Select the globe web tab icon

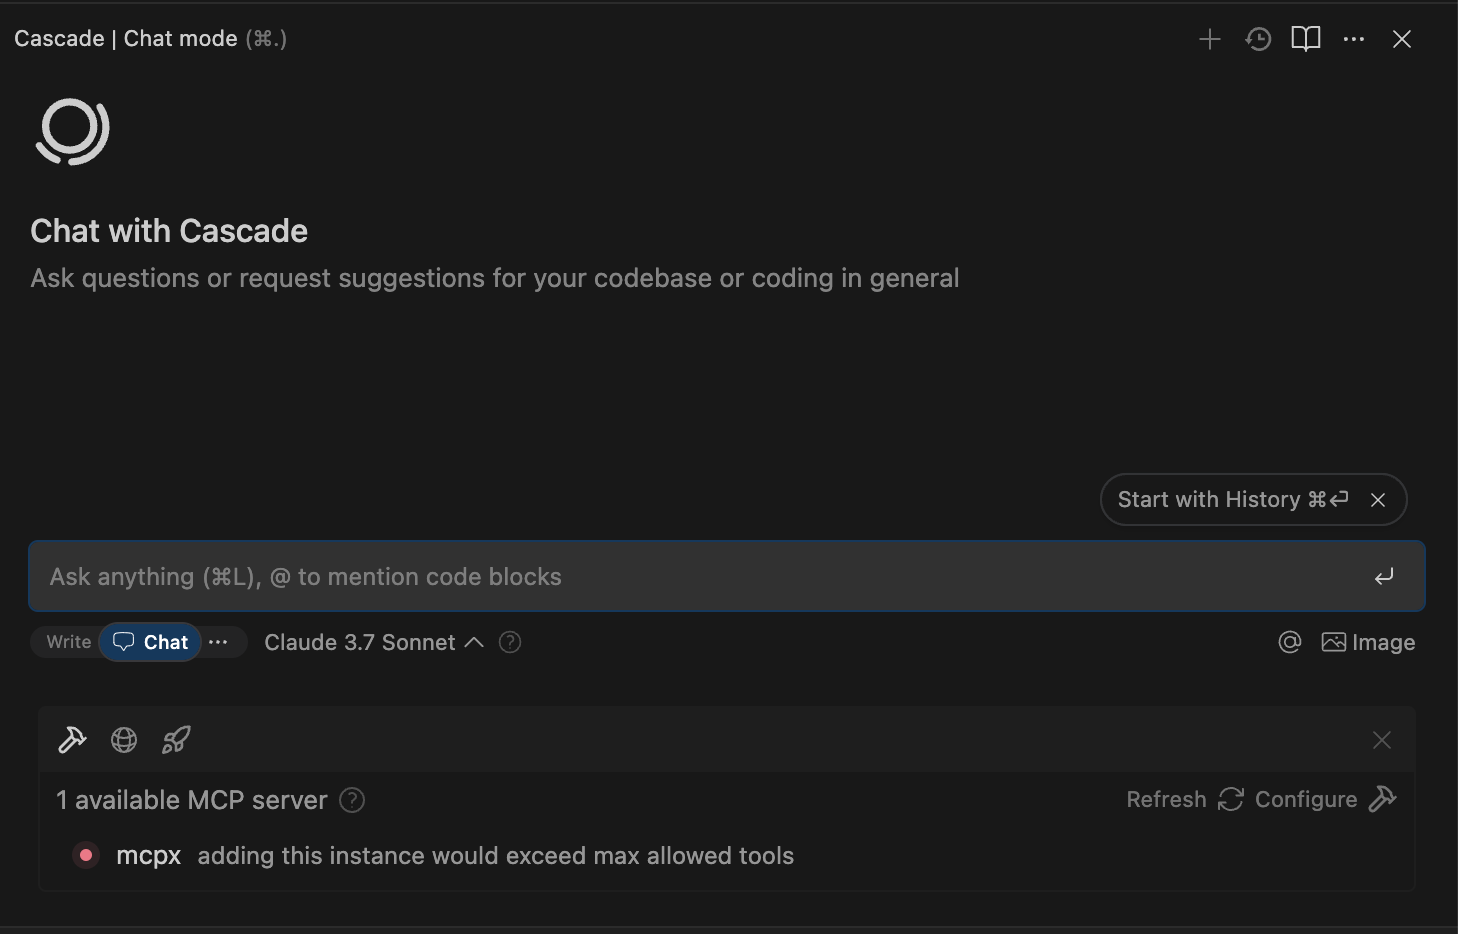point(124,740)
